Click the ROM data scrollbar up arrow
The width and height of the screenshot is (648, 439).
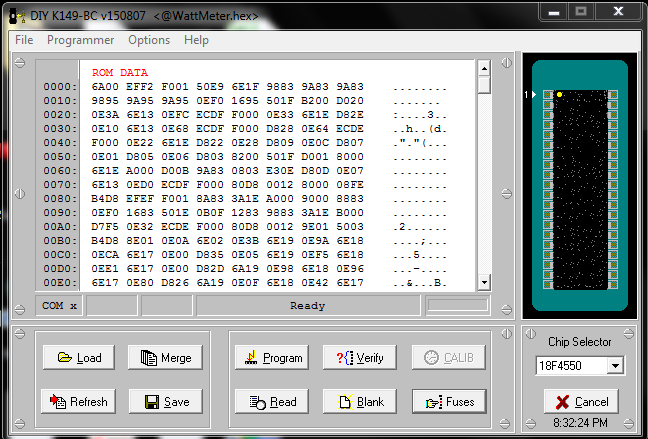[x=483, y=68]
